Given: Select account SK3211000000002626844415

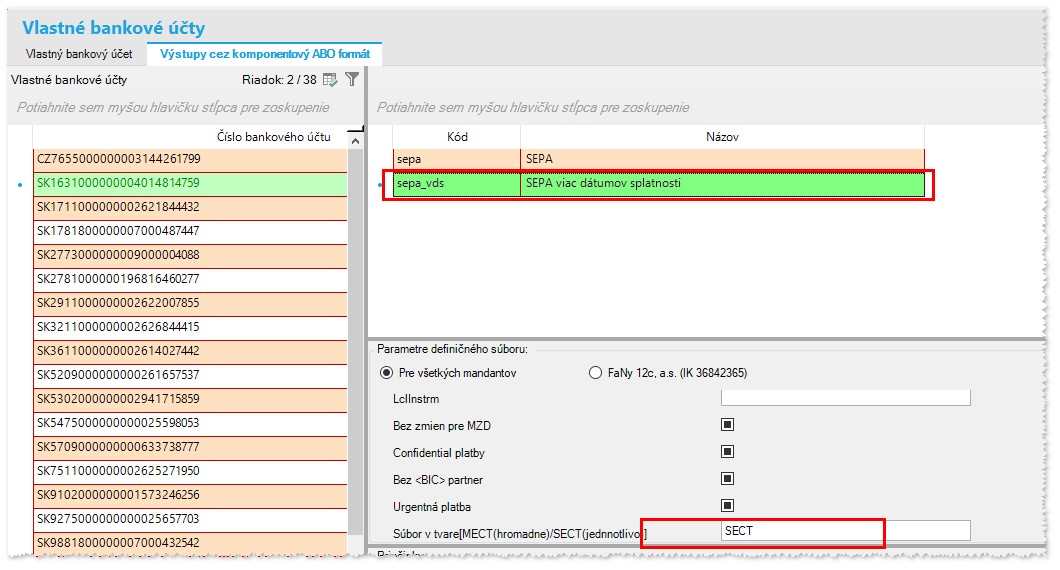Looking at the screenshot, I should (x=190, y=327).
